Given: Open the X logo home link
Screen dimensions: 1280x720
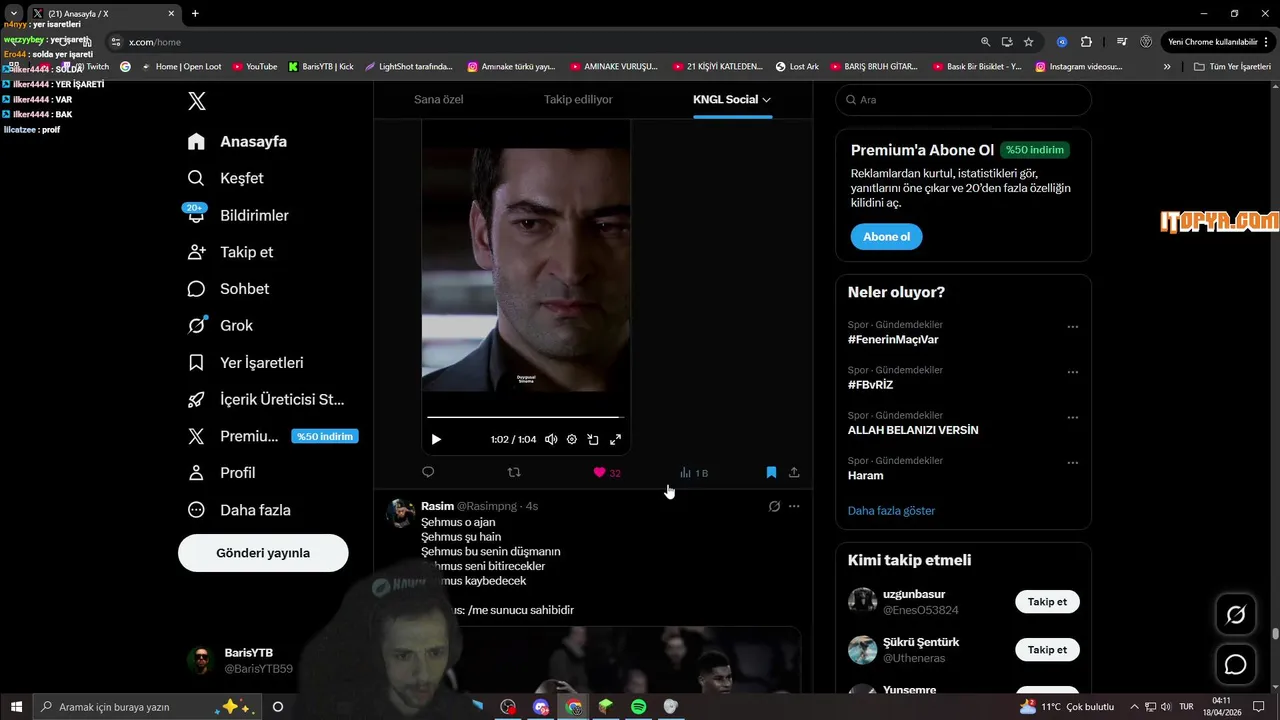Looking at the screenshot, I should coord(197,101).
